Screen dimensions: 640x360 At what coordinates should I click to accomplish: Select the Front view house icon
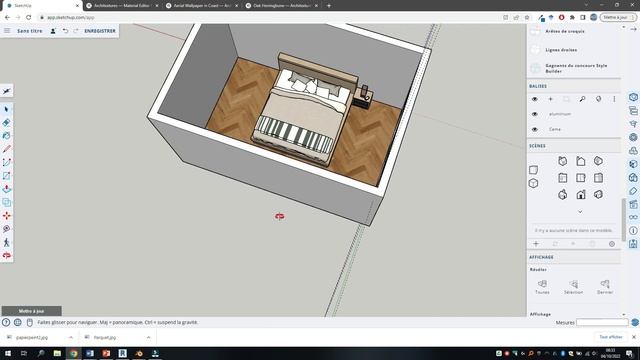point(580,195)
